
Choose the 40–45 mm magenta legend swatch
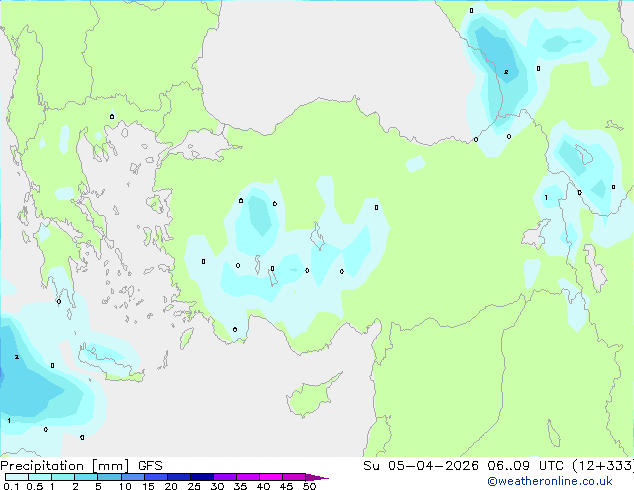[271, 477]
